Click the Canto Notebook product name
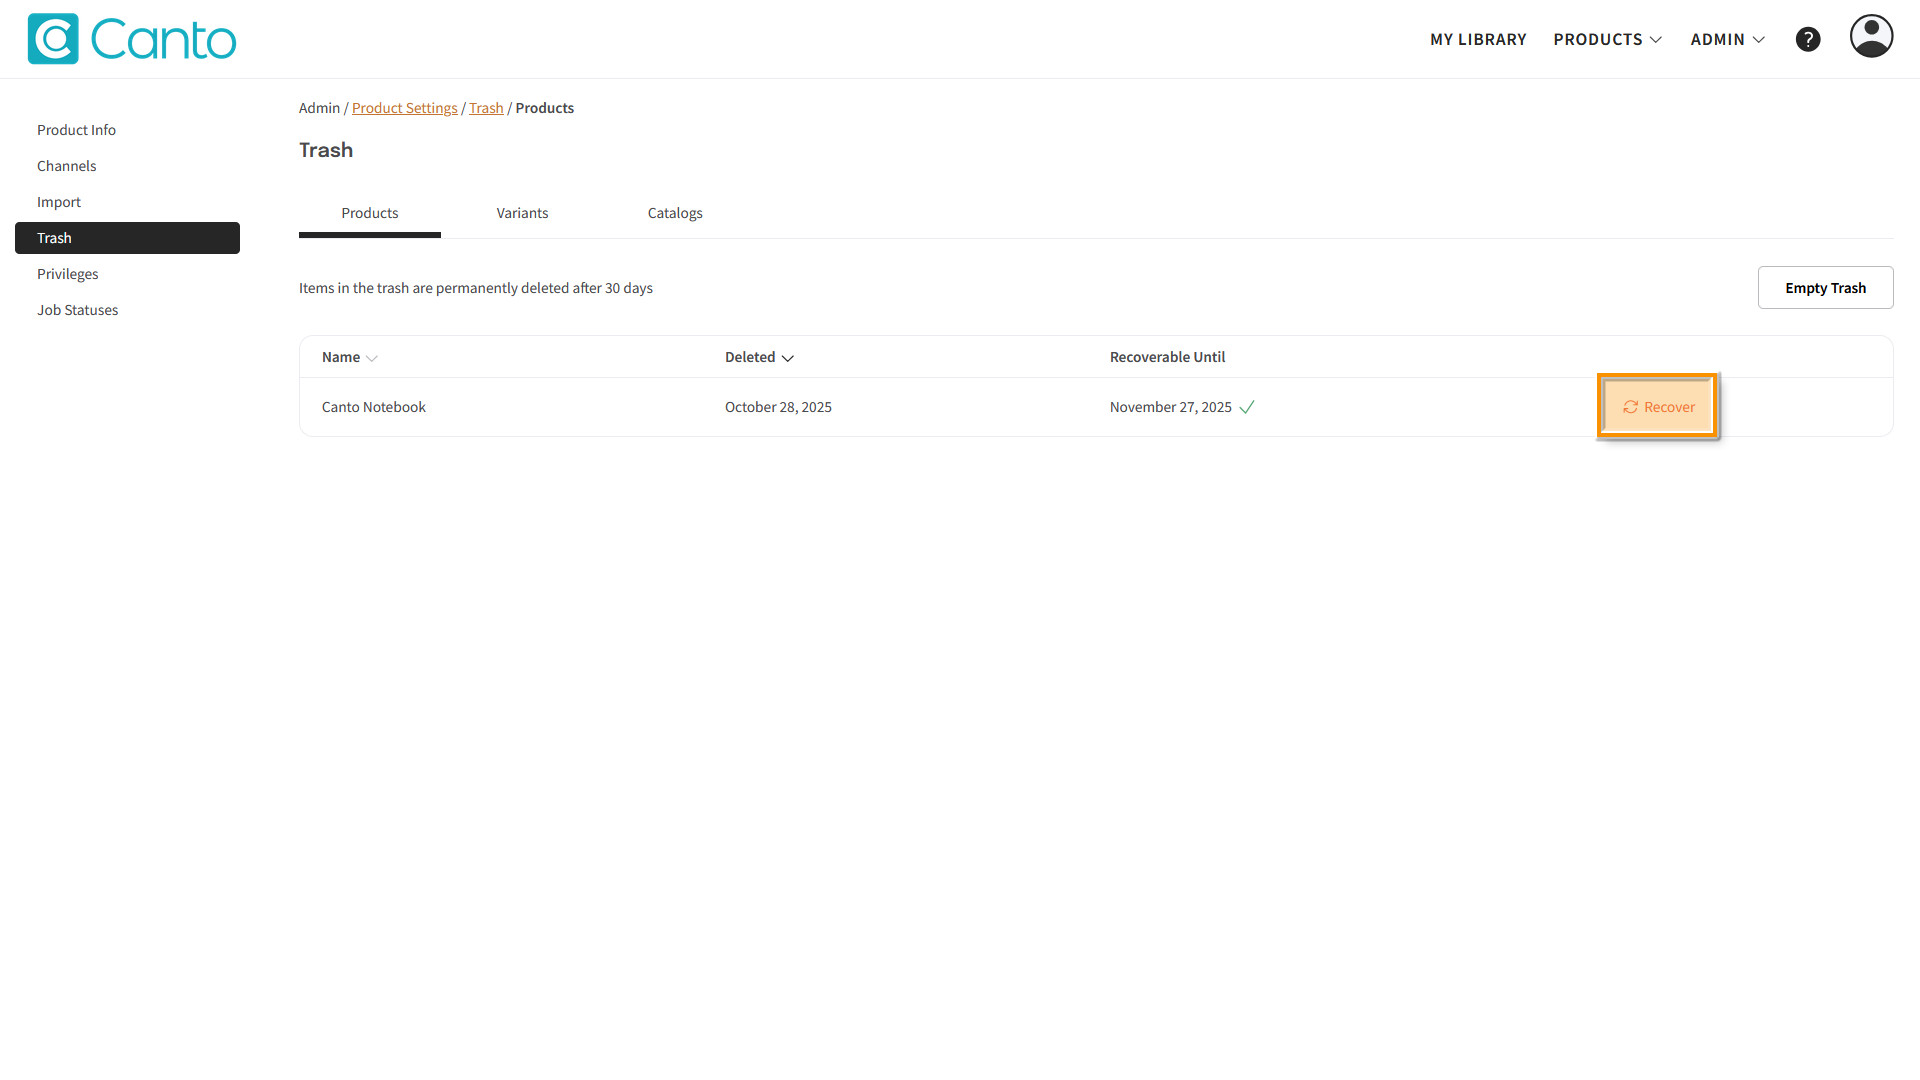The height and width of the screenshot is (1080, 1920). 373,407
